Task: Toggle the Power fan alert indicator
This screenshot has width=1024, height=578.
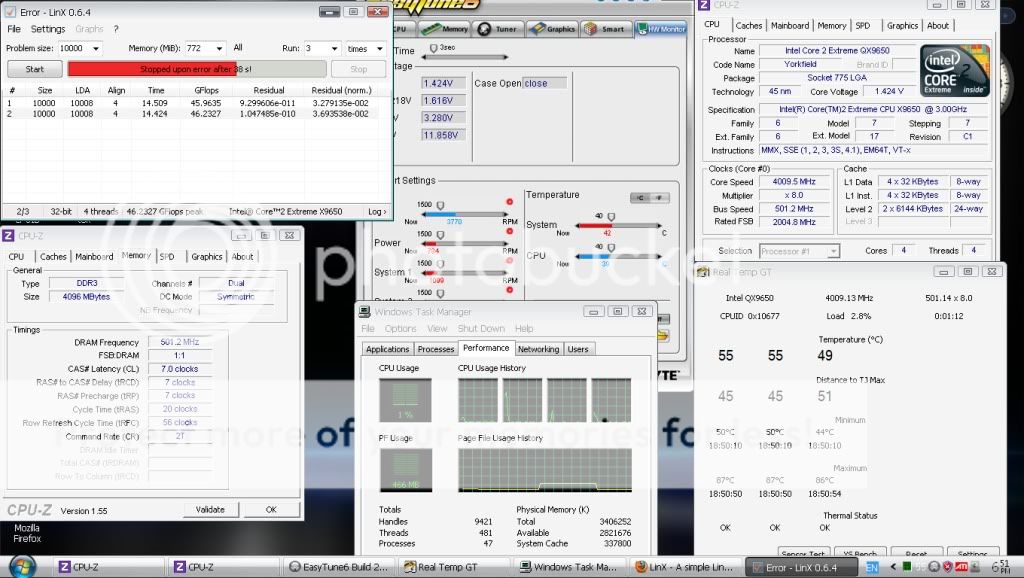Action: pos(510,233)
